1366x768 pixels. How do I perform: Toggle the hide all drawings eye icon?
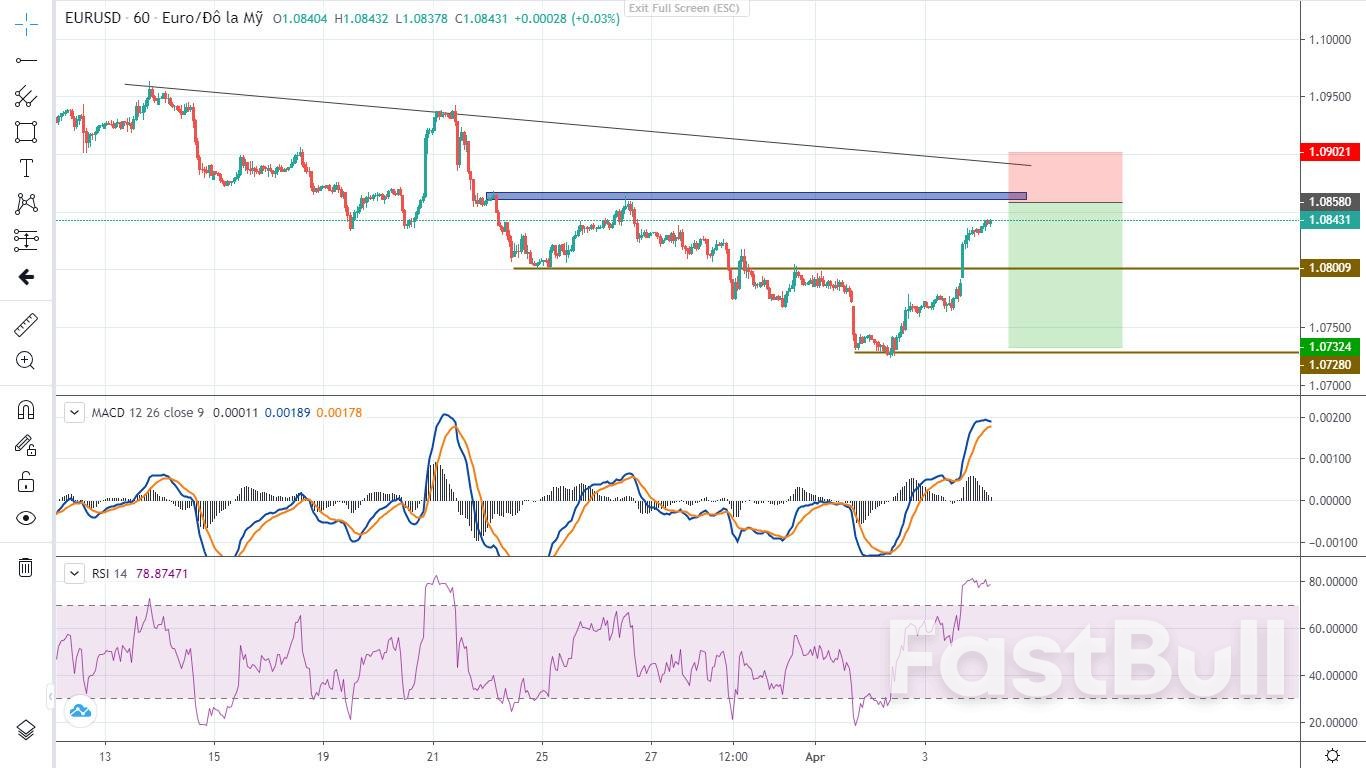coord(26,518)
